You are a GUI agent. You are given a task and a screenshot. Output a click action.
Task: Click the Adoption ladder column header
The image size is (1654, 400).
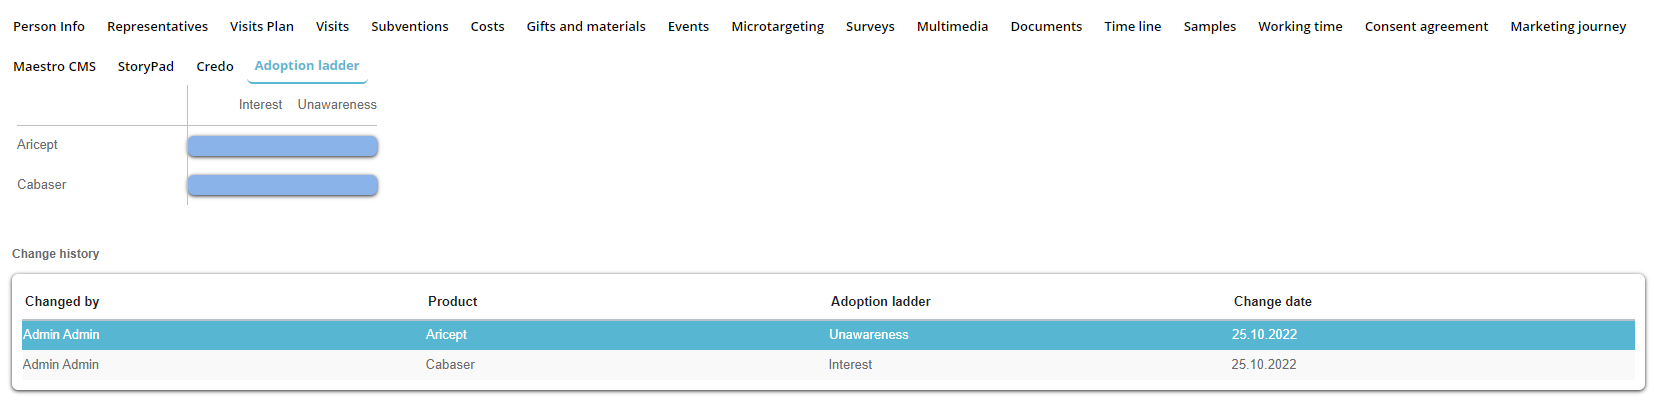(x=880, y=302)
